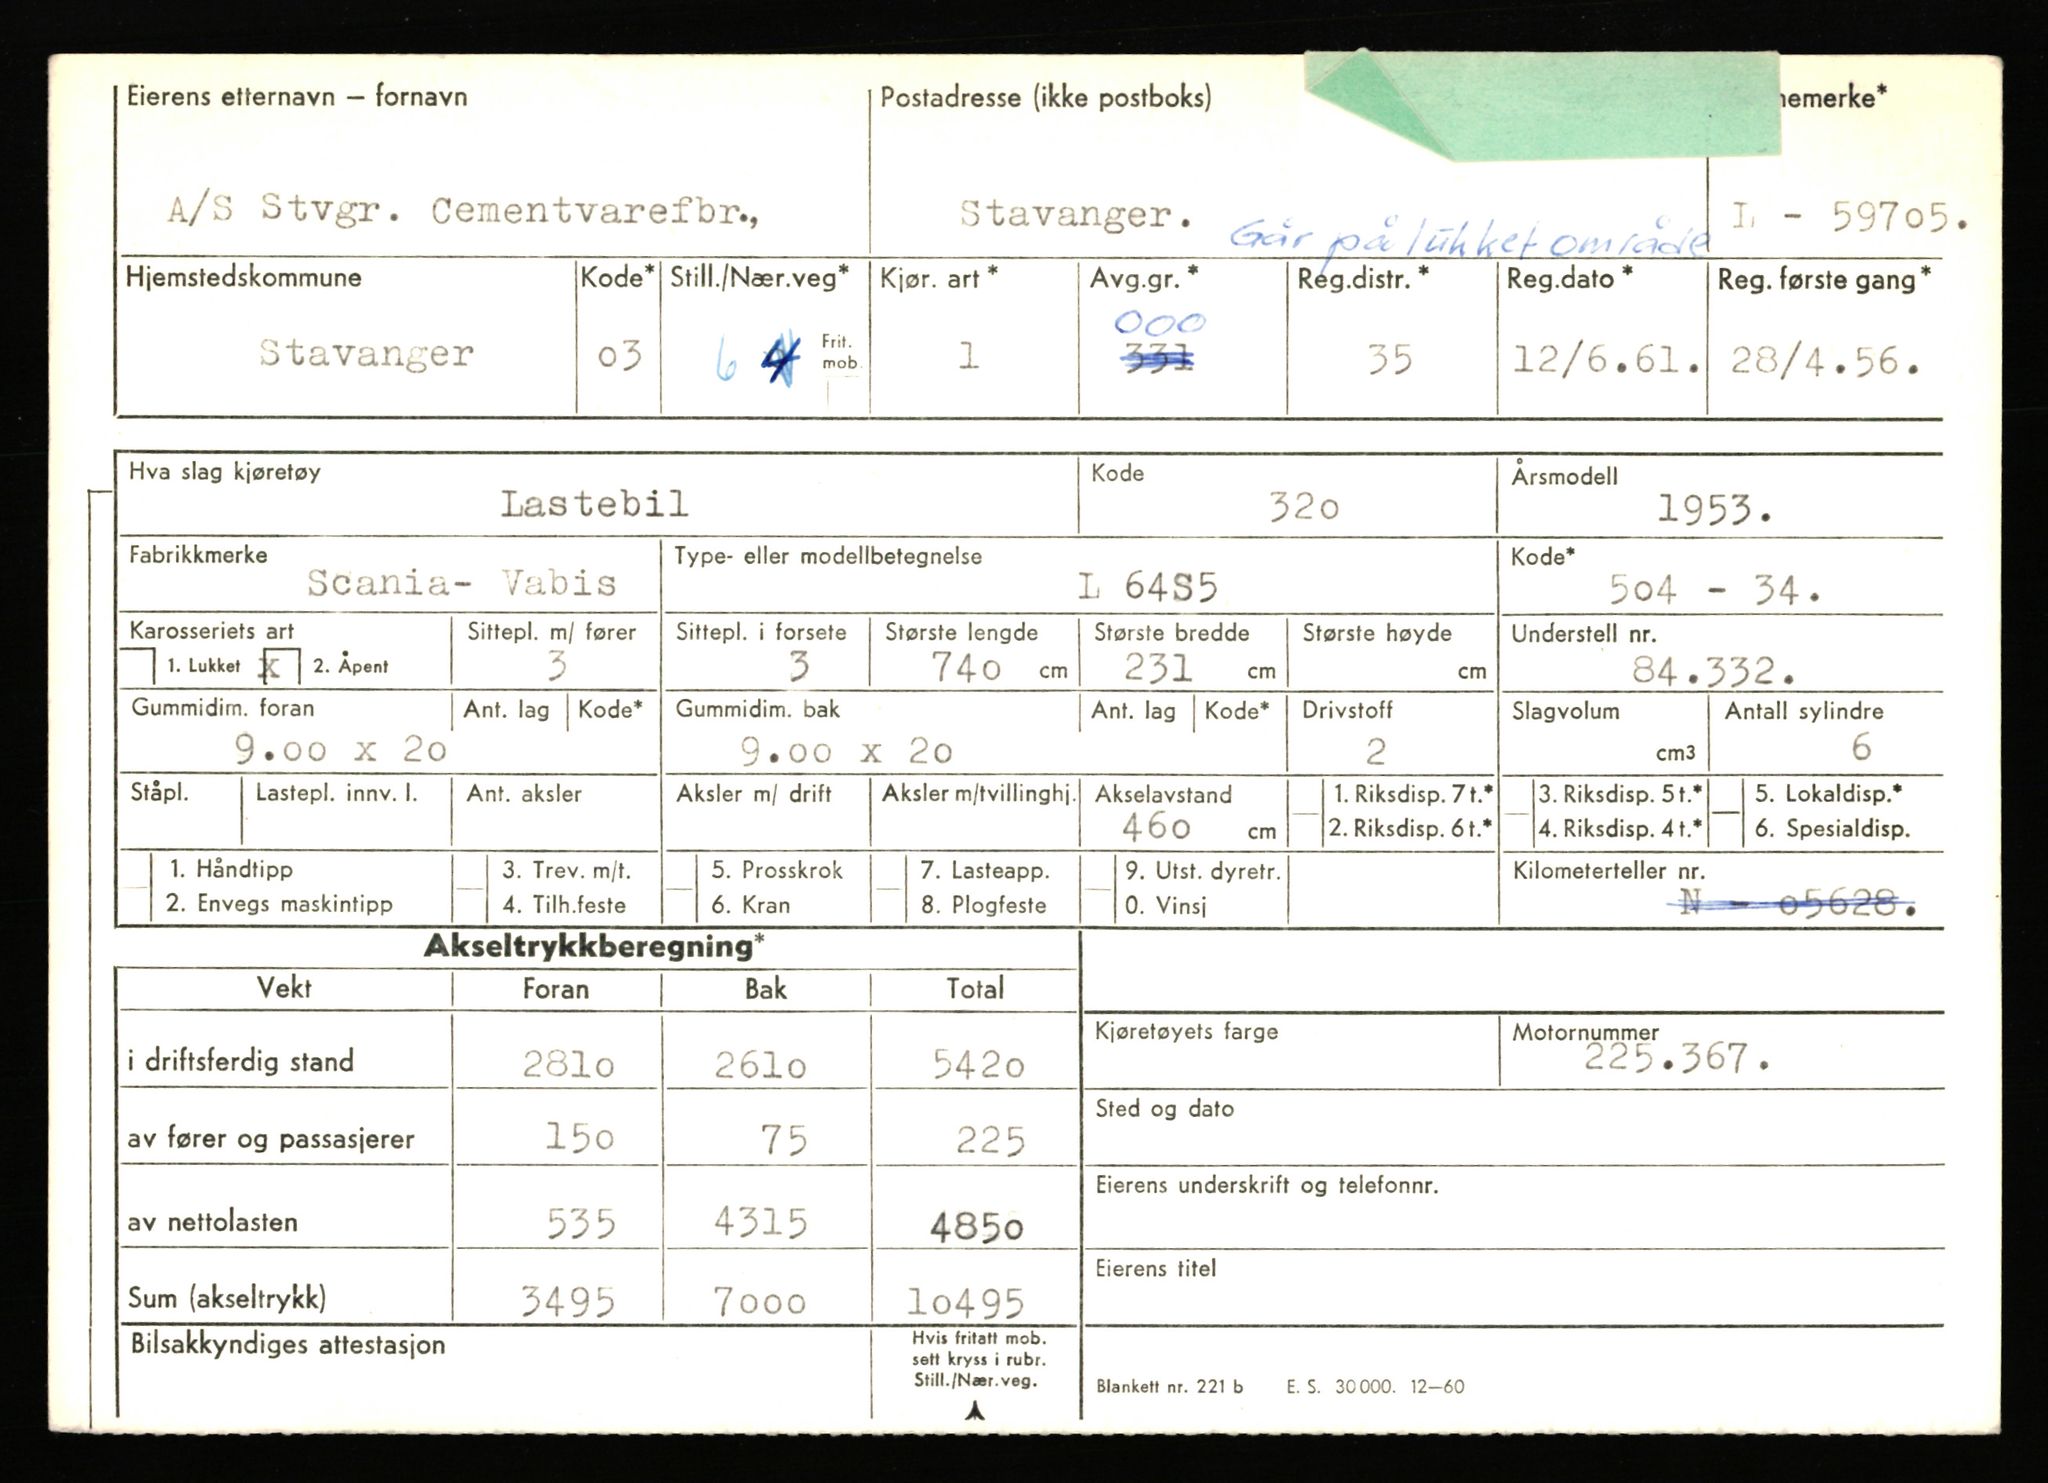This screenshot has width=2048, height=1483.
Task: Click the empty 'Sted og dato' field
Action: tap(1514, 1128)
